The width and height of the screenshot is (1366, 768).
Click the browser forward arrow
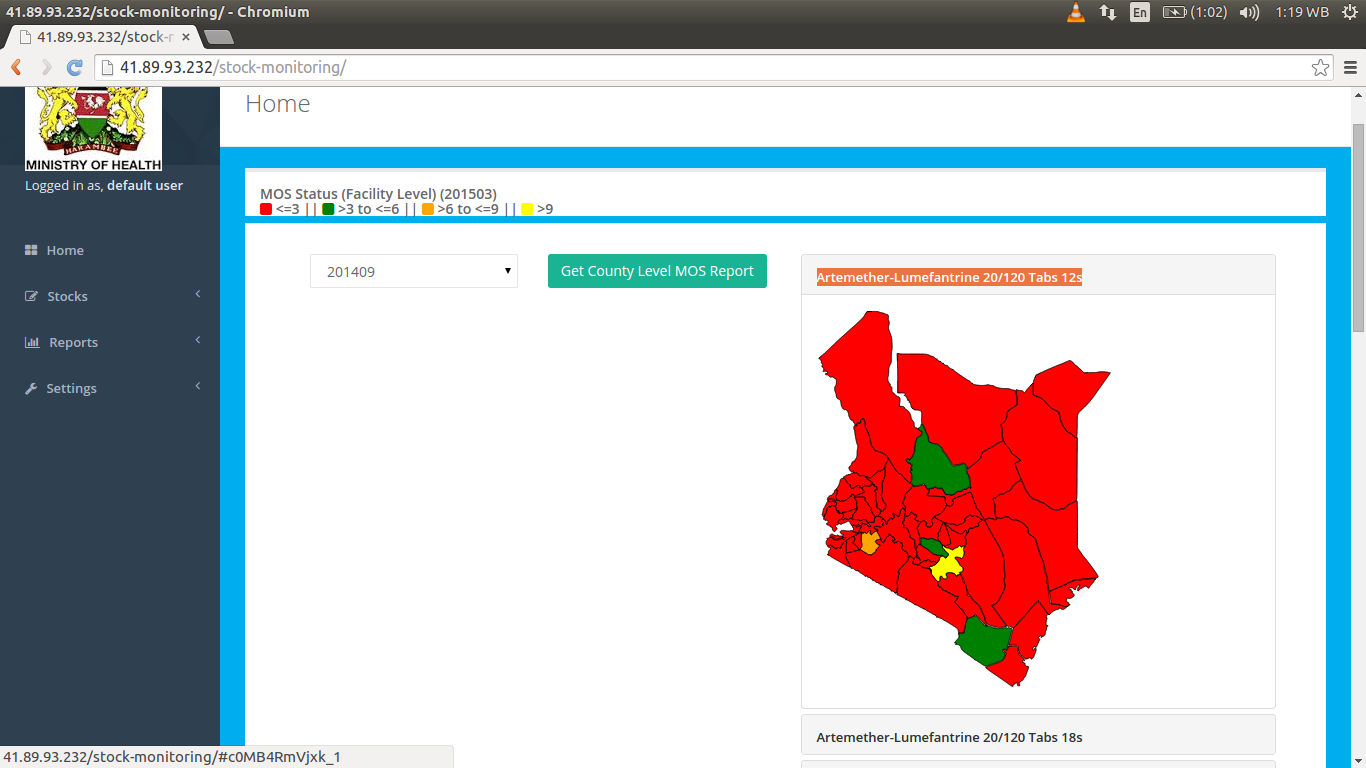[x=46, y=67]
